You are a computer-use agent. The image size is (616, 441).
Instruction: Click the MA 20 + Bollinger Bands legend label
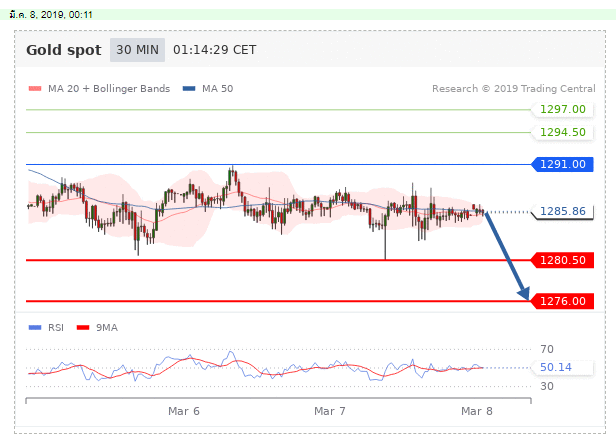109,89
